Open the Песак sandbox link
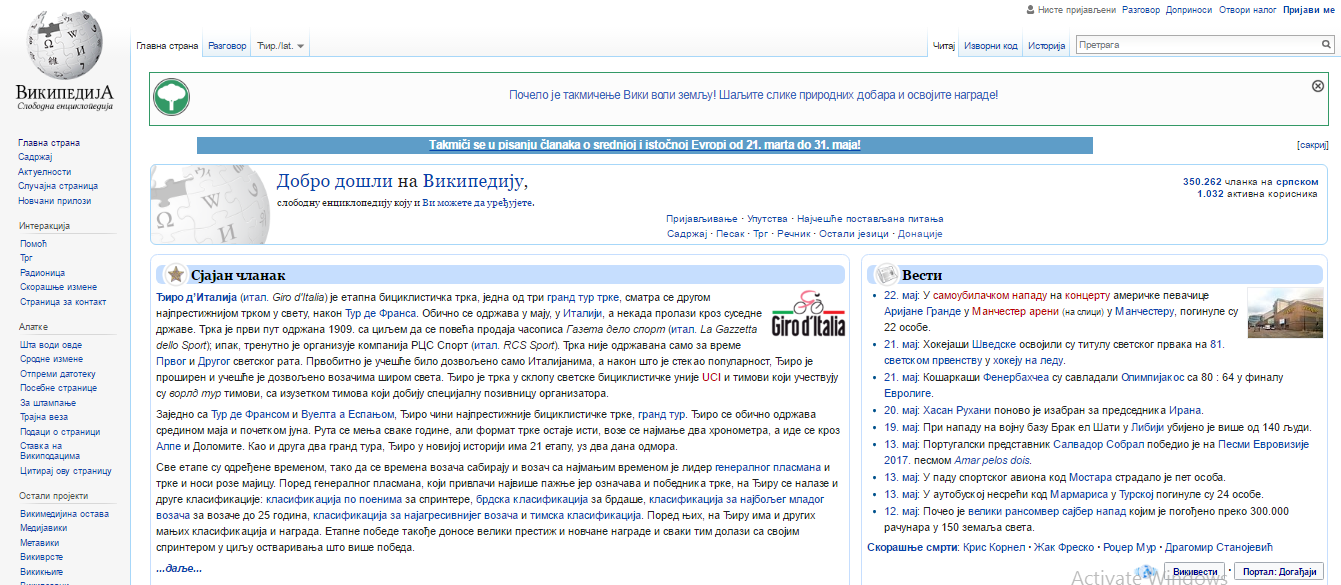 click(x=731, y=234)
